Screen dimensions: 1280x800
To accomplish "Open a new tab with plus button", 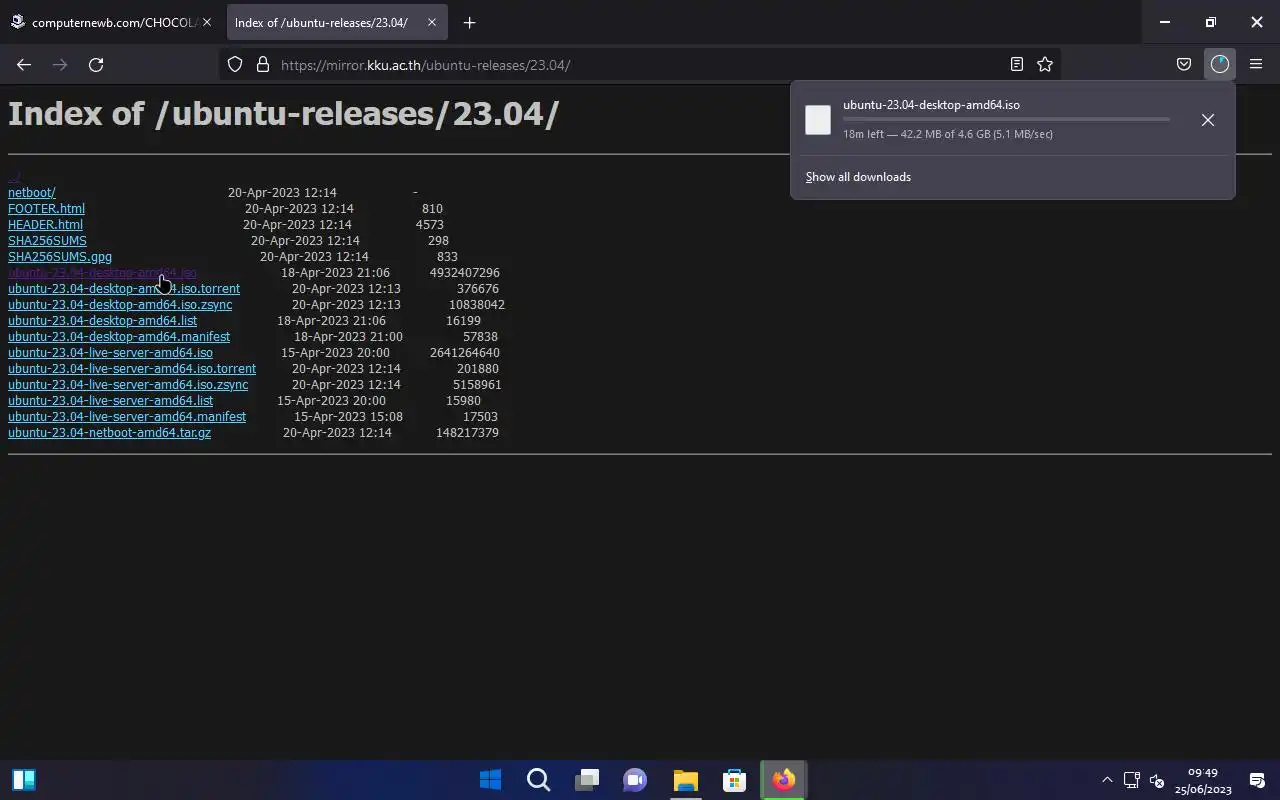I will (469, 22).
